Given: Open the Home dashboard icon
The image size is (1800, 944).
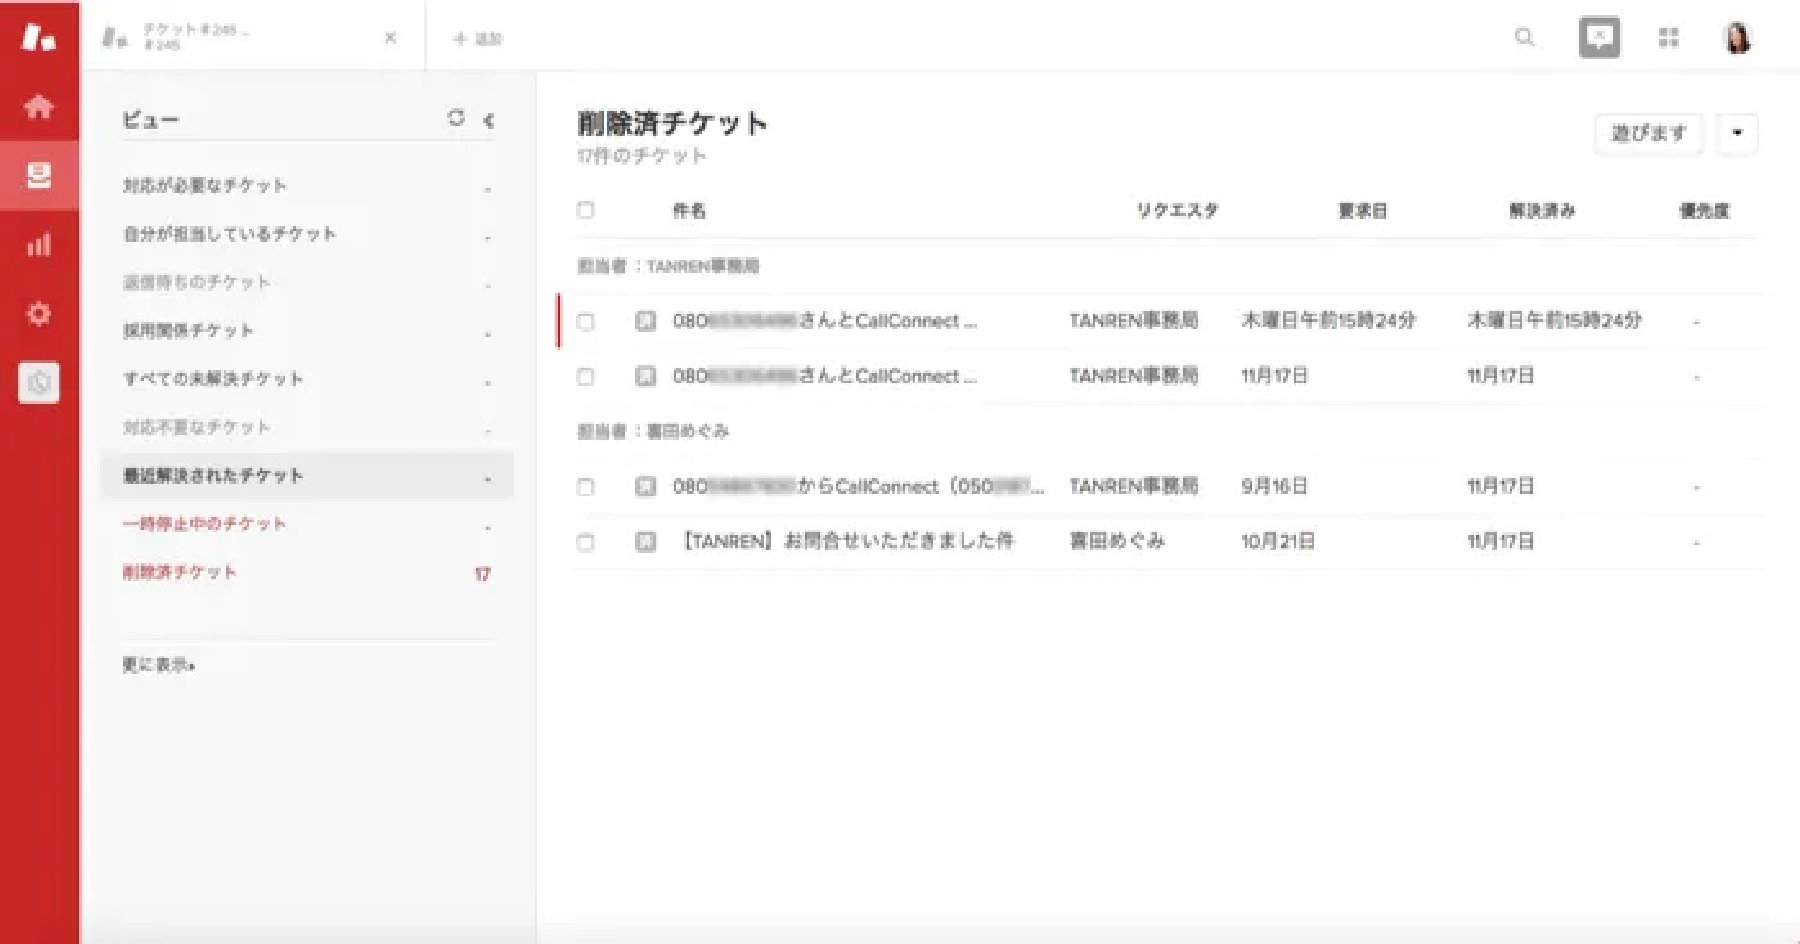Looking at the screenshot, I should click(39, 106).
